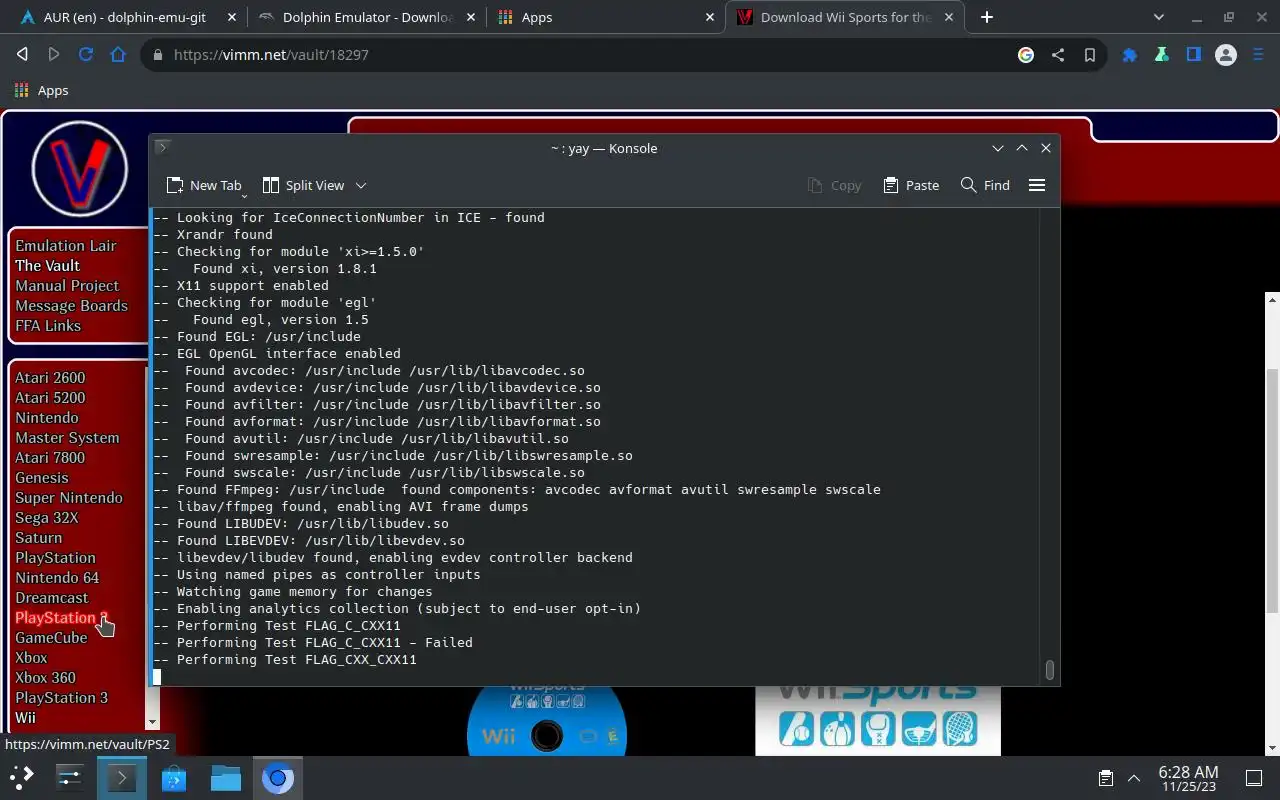This screenshot has height=800, width=1280.
Task: Open Konsole Split View
Action: [x=303, y=185]
